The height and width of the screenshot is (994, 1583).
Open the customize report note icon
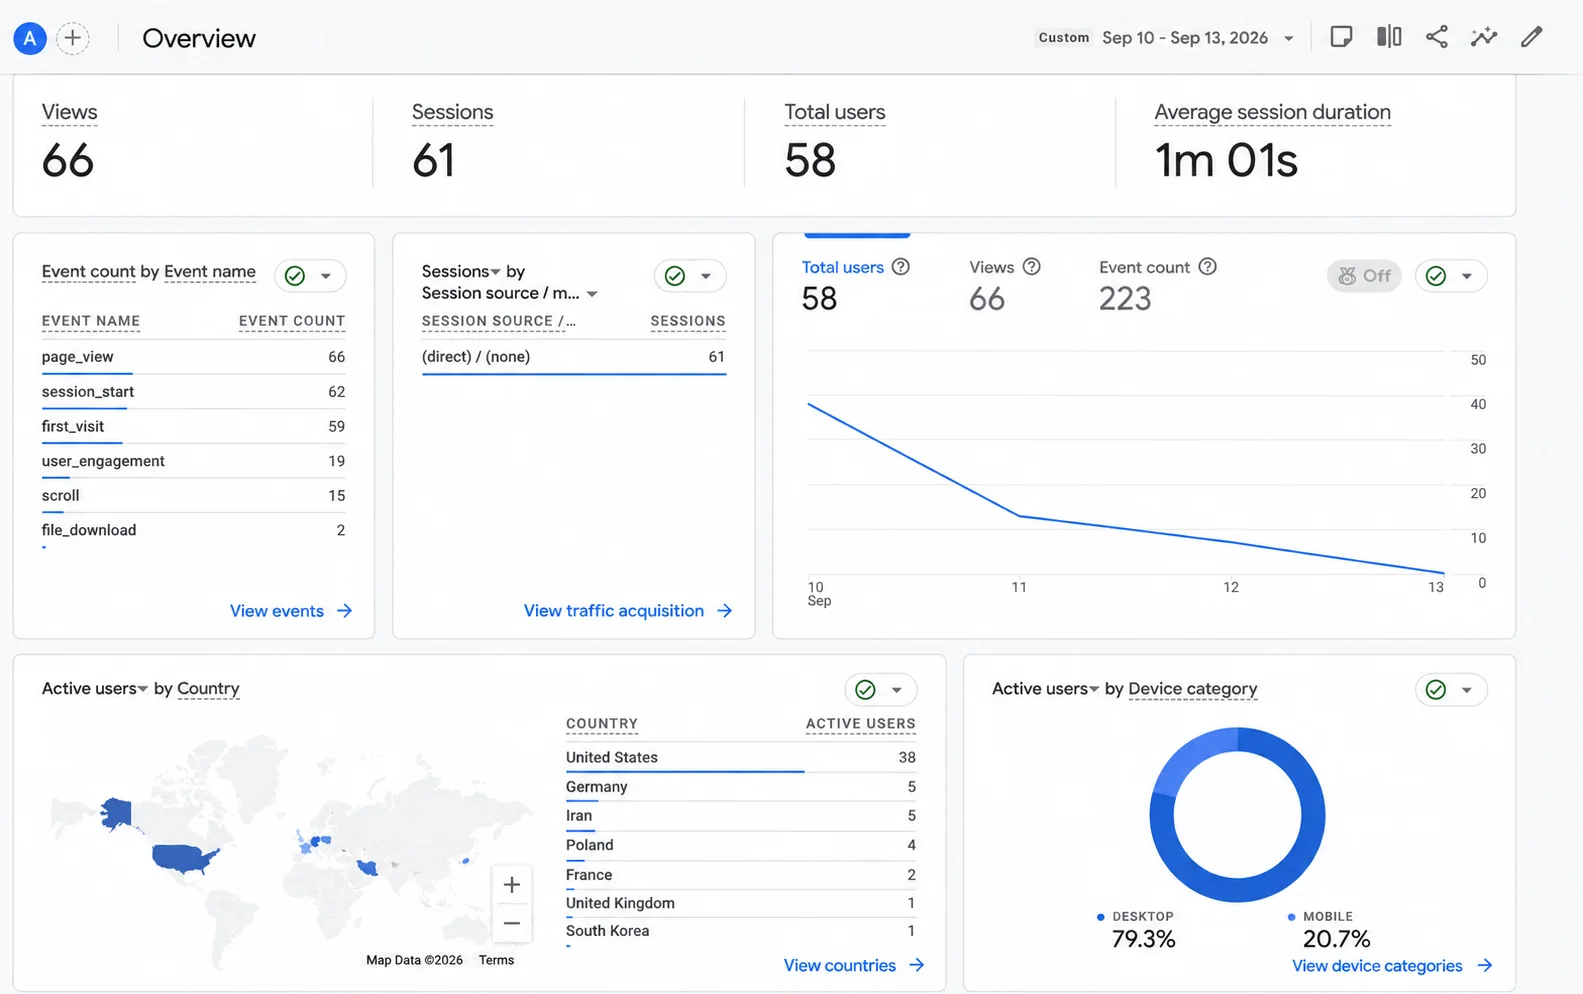[x=1341, y=37]
